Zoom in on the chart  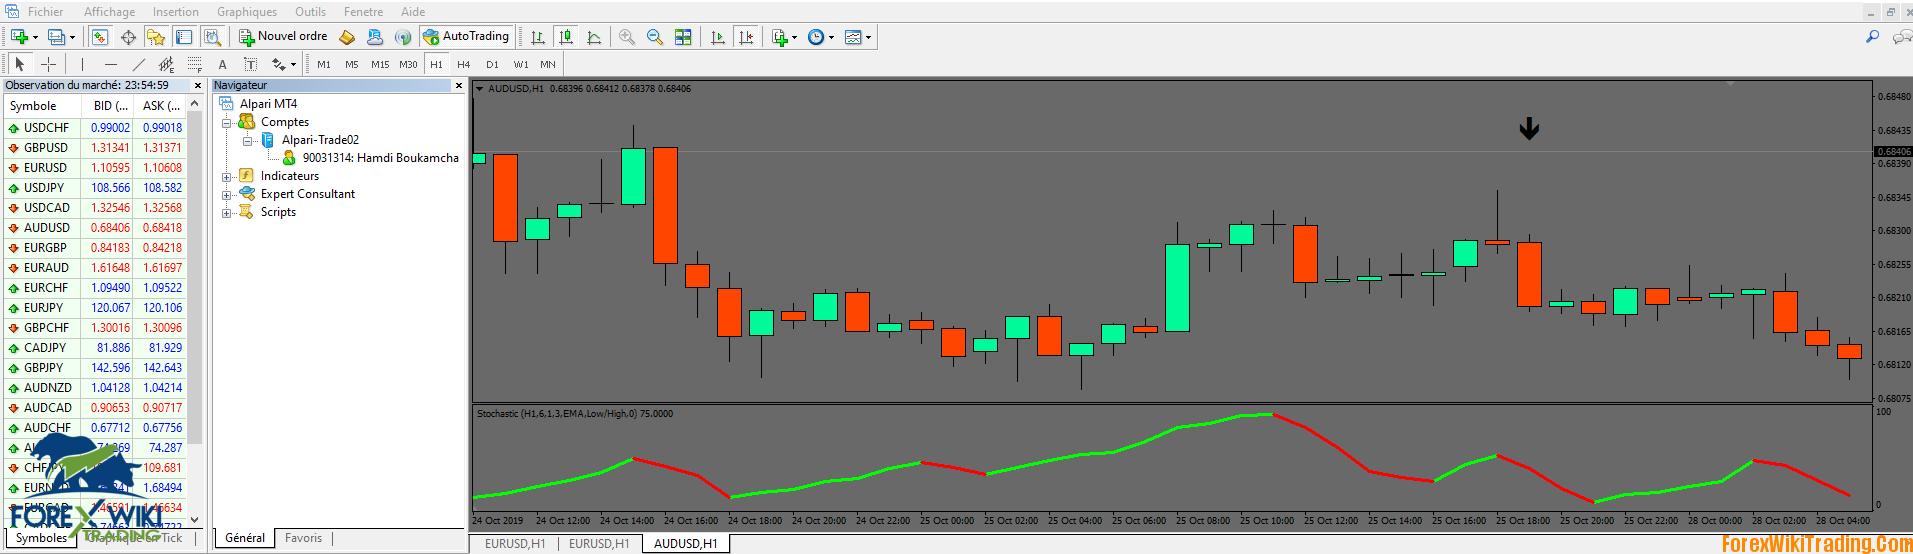pyautogui.click(x=627, y=37)
